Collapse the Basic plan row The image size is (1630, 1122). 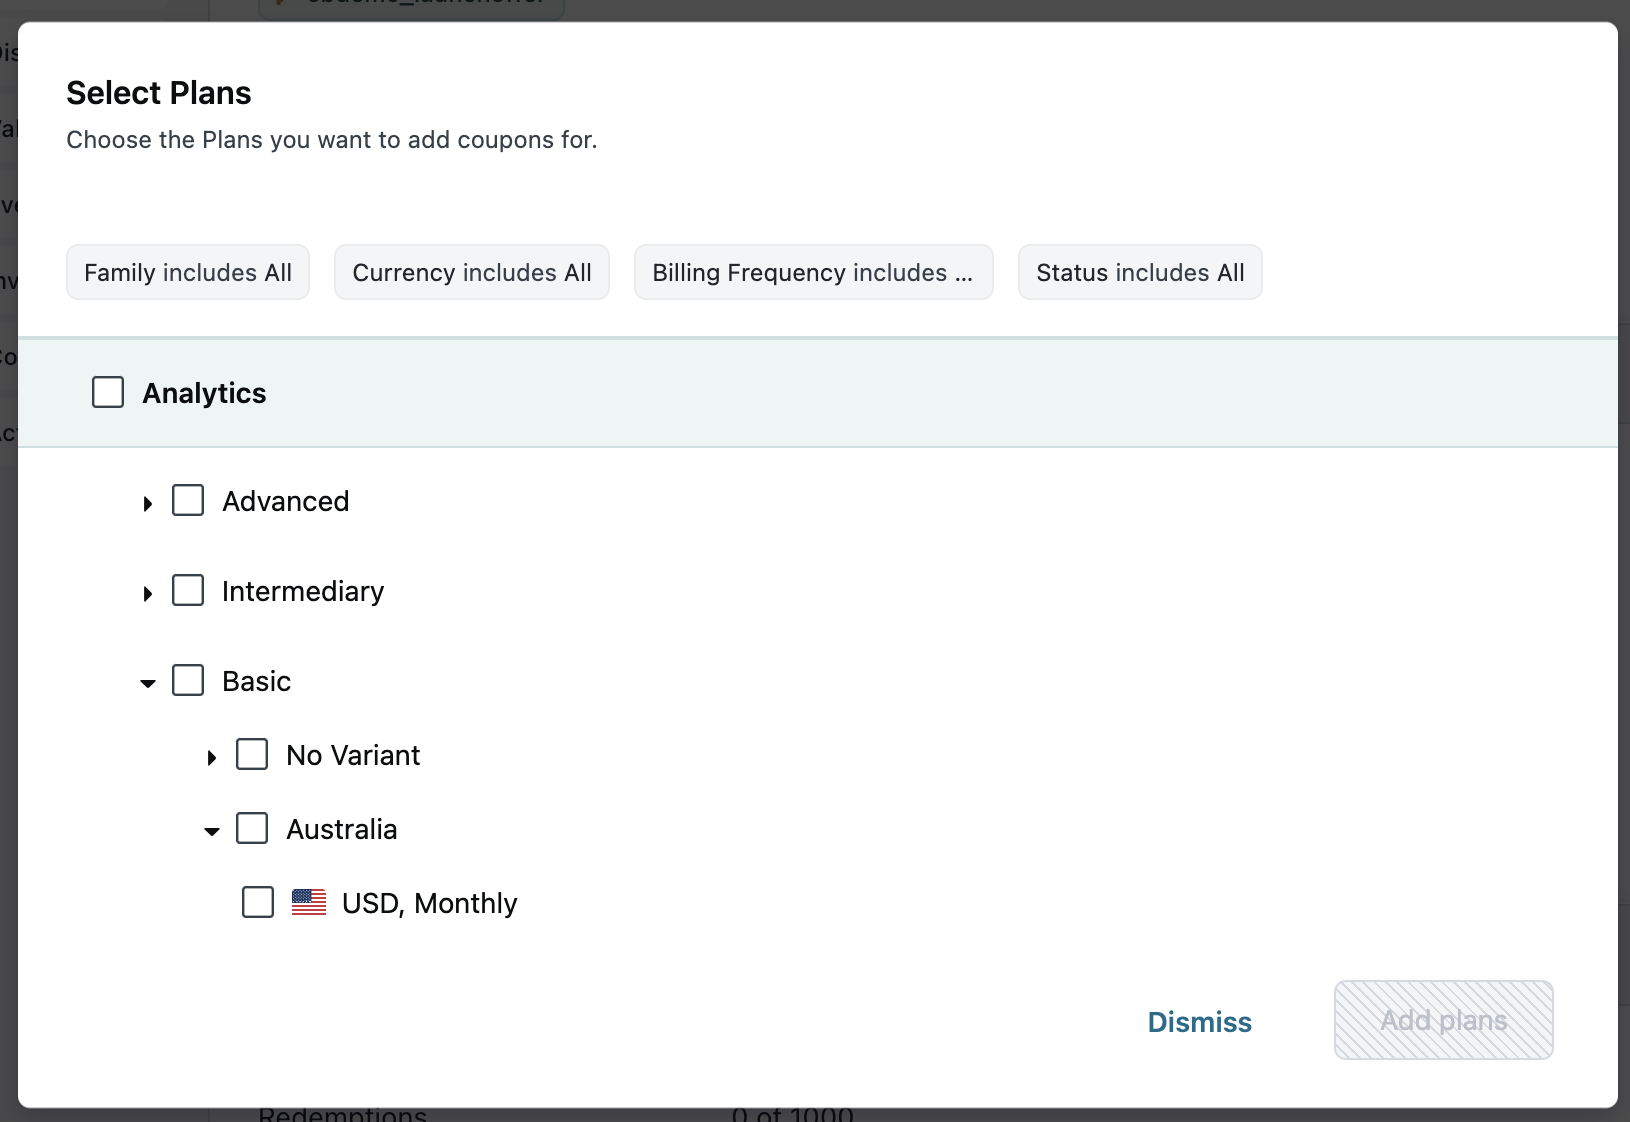148,683
